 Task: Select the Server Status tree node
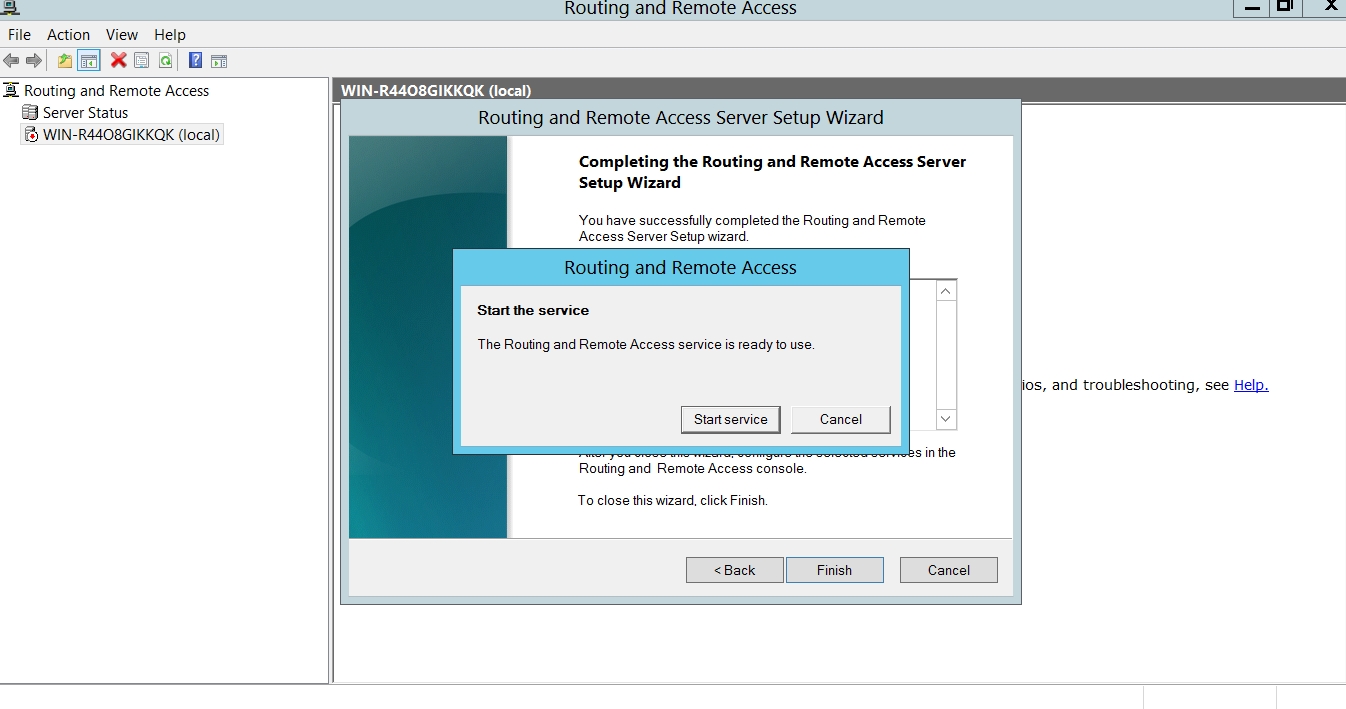(85, 113)
